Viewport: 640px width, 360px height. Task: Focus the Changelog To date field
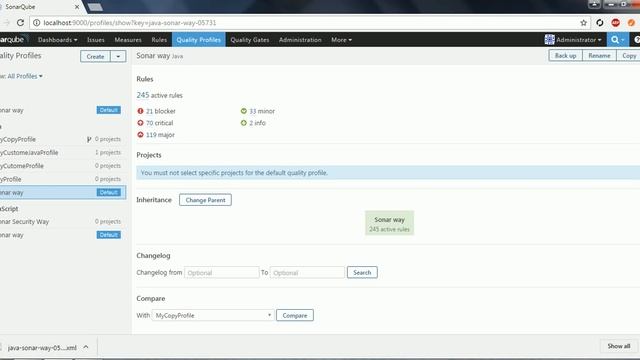click(307, 272)
